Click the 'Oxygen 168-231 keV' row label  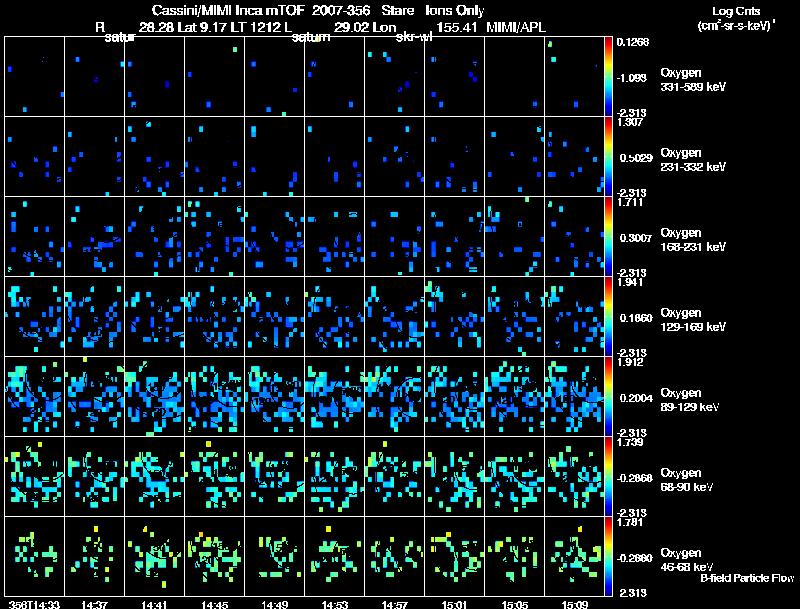pyautogui.click(x=693, y=240)
